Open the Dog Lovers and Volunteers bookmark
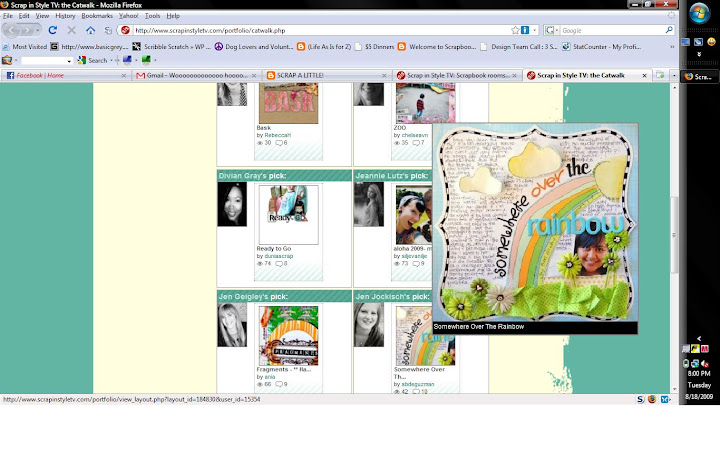720x449 pixels. [x=254, y=47]
